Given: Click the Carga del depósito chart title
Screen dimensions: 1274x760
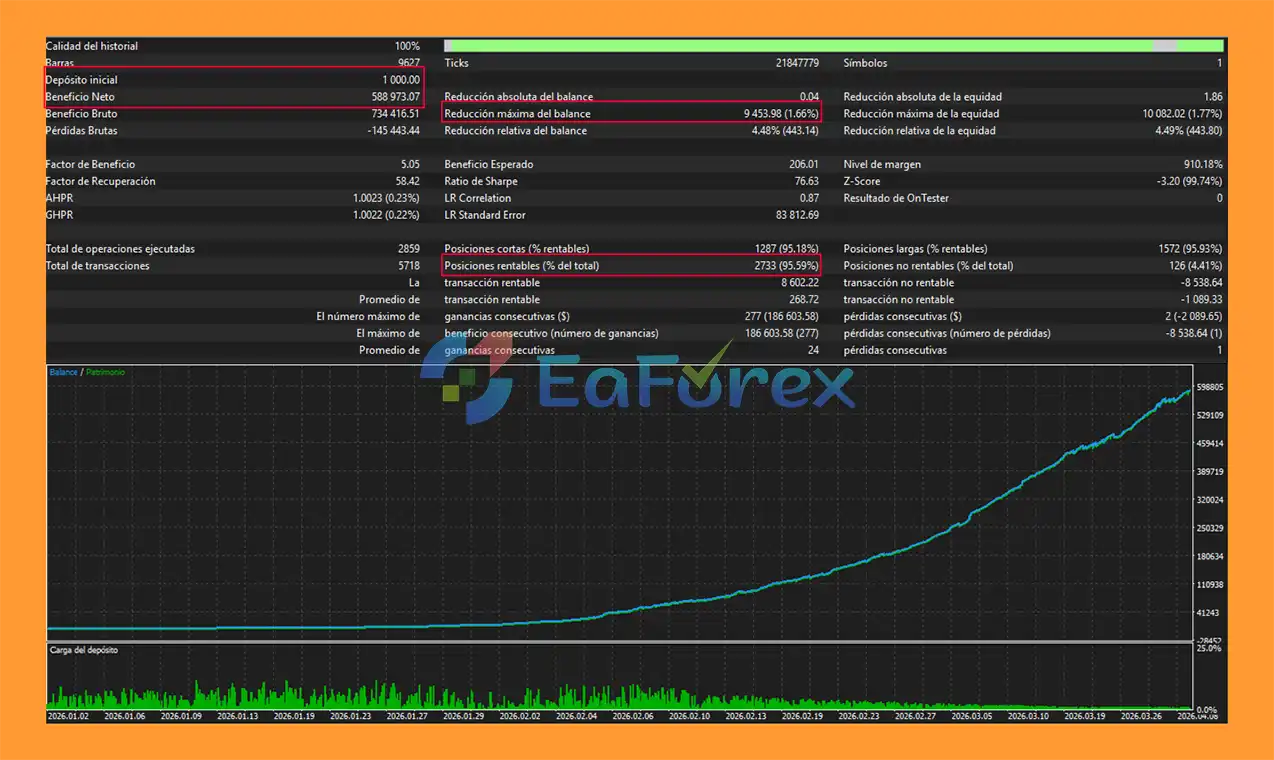Looking at the screenshot, I should 83,650.
